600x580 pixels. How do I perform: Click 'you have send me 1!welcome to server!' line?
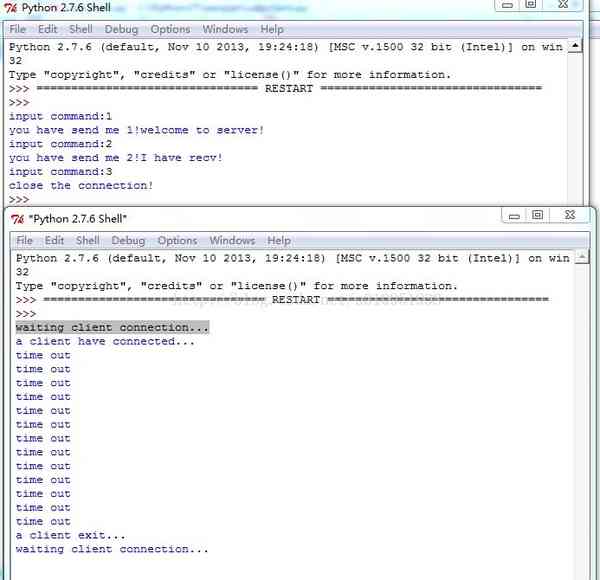[136, 130]
